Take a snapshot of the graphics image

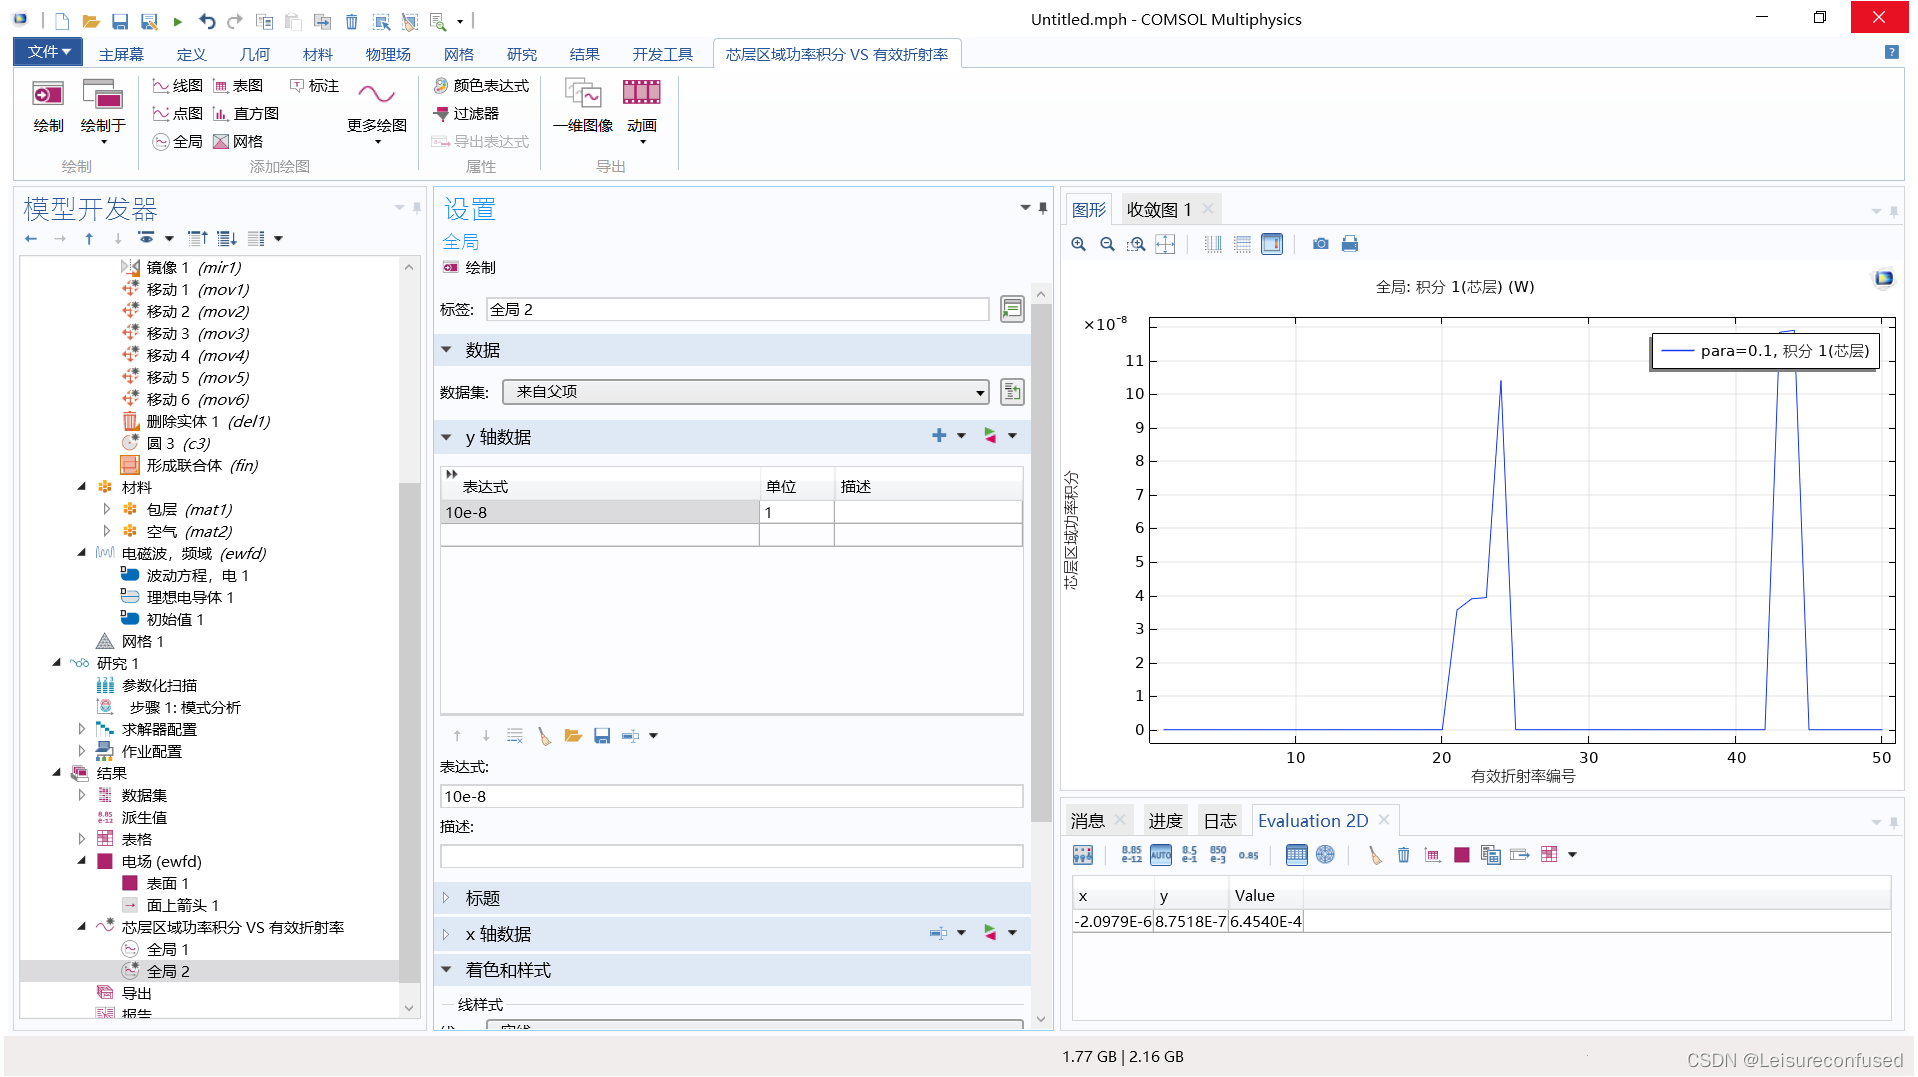[1321, 244]
